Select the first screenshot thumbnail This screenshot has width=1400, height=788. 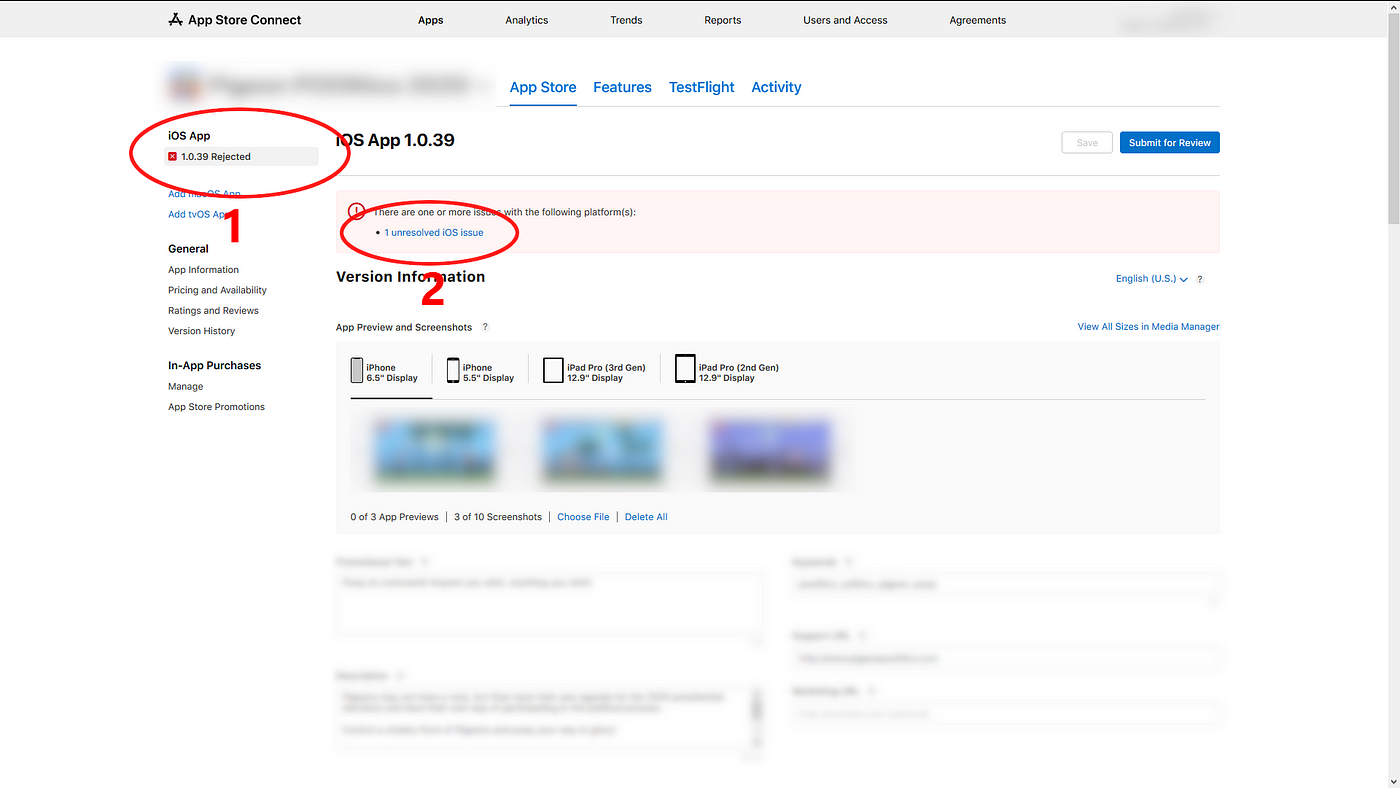[x=434, y=450]
